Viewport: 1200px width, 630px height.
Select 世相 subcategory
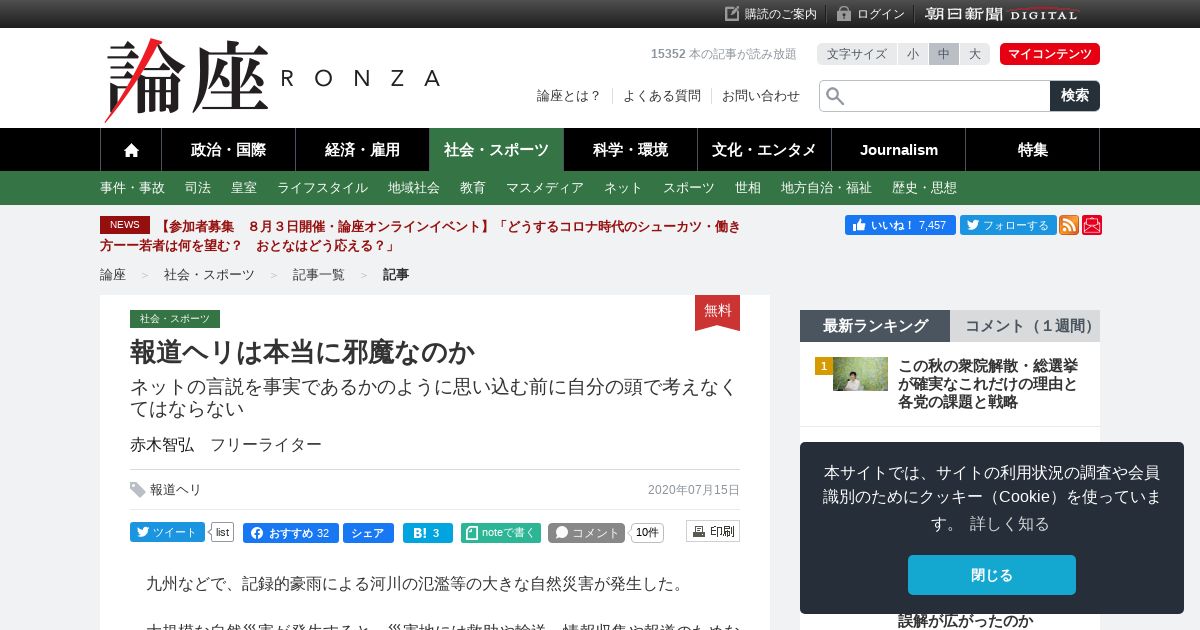tap(748, 188)
